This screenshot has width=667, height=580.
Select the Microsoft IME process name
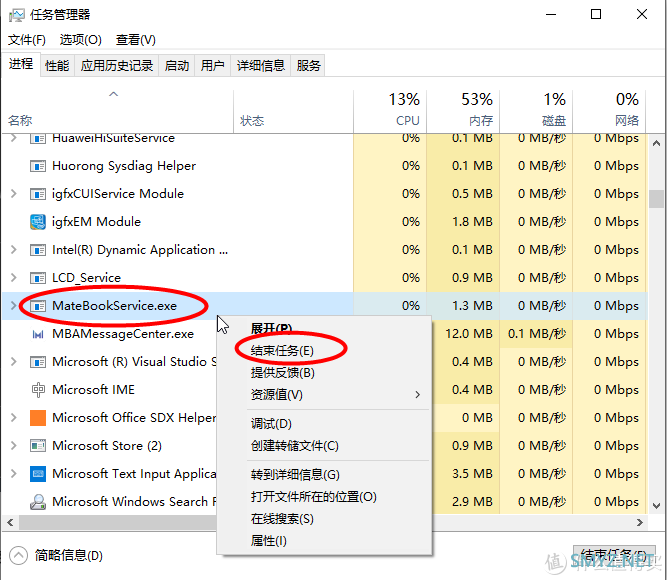click(93, 390)
